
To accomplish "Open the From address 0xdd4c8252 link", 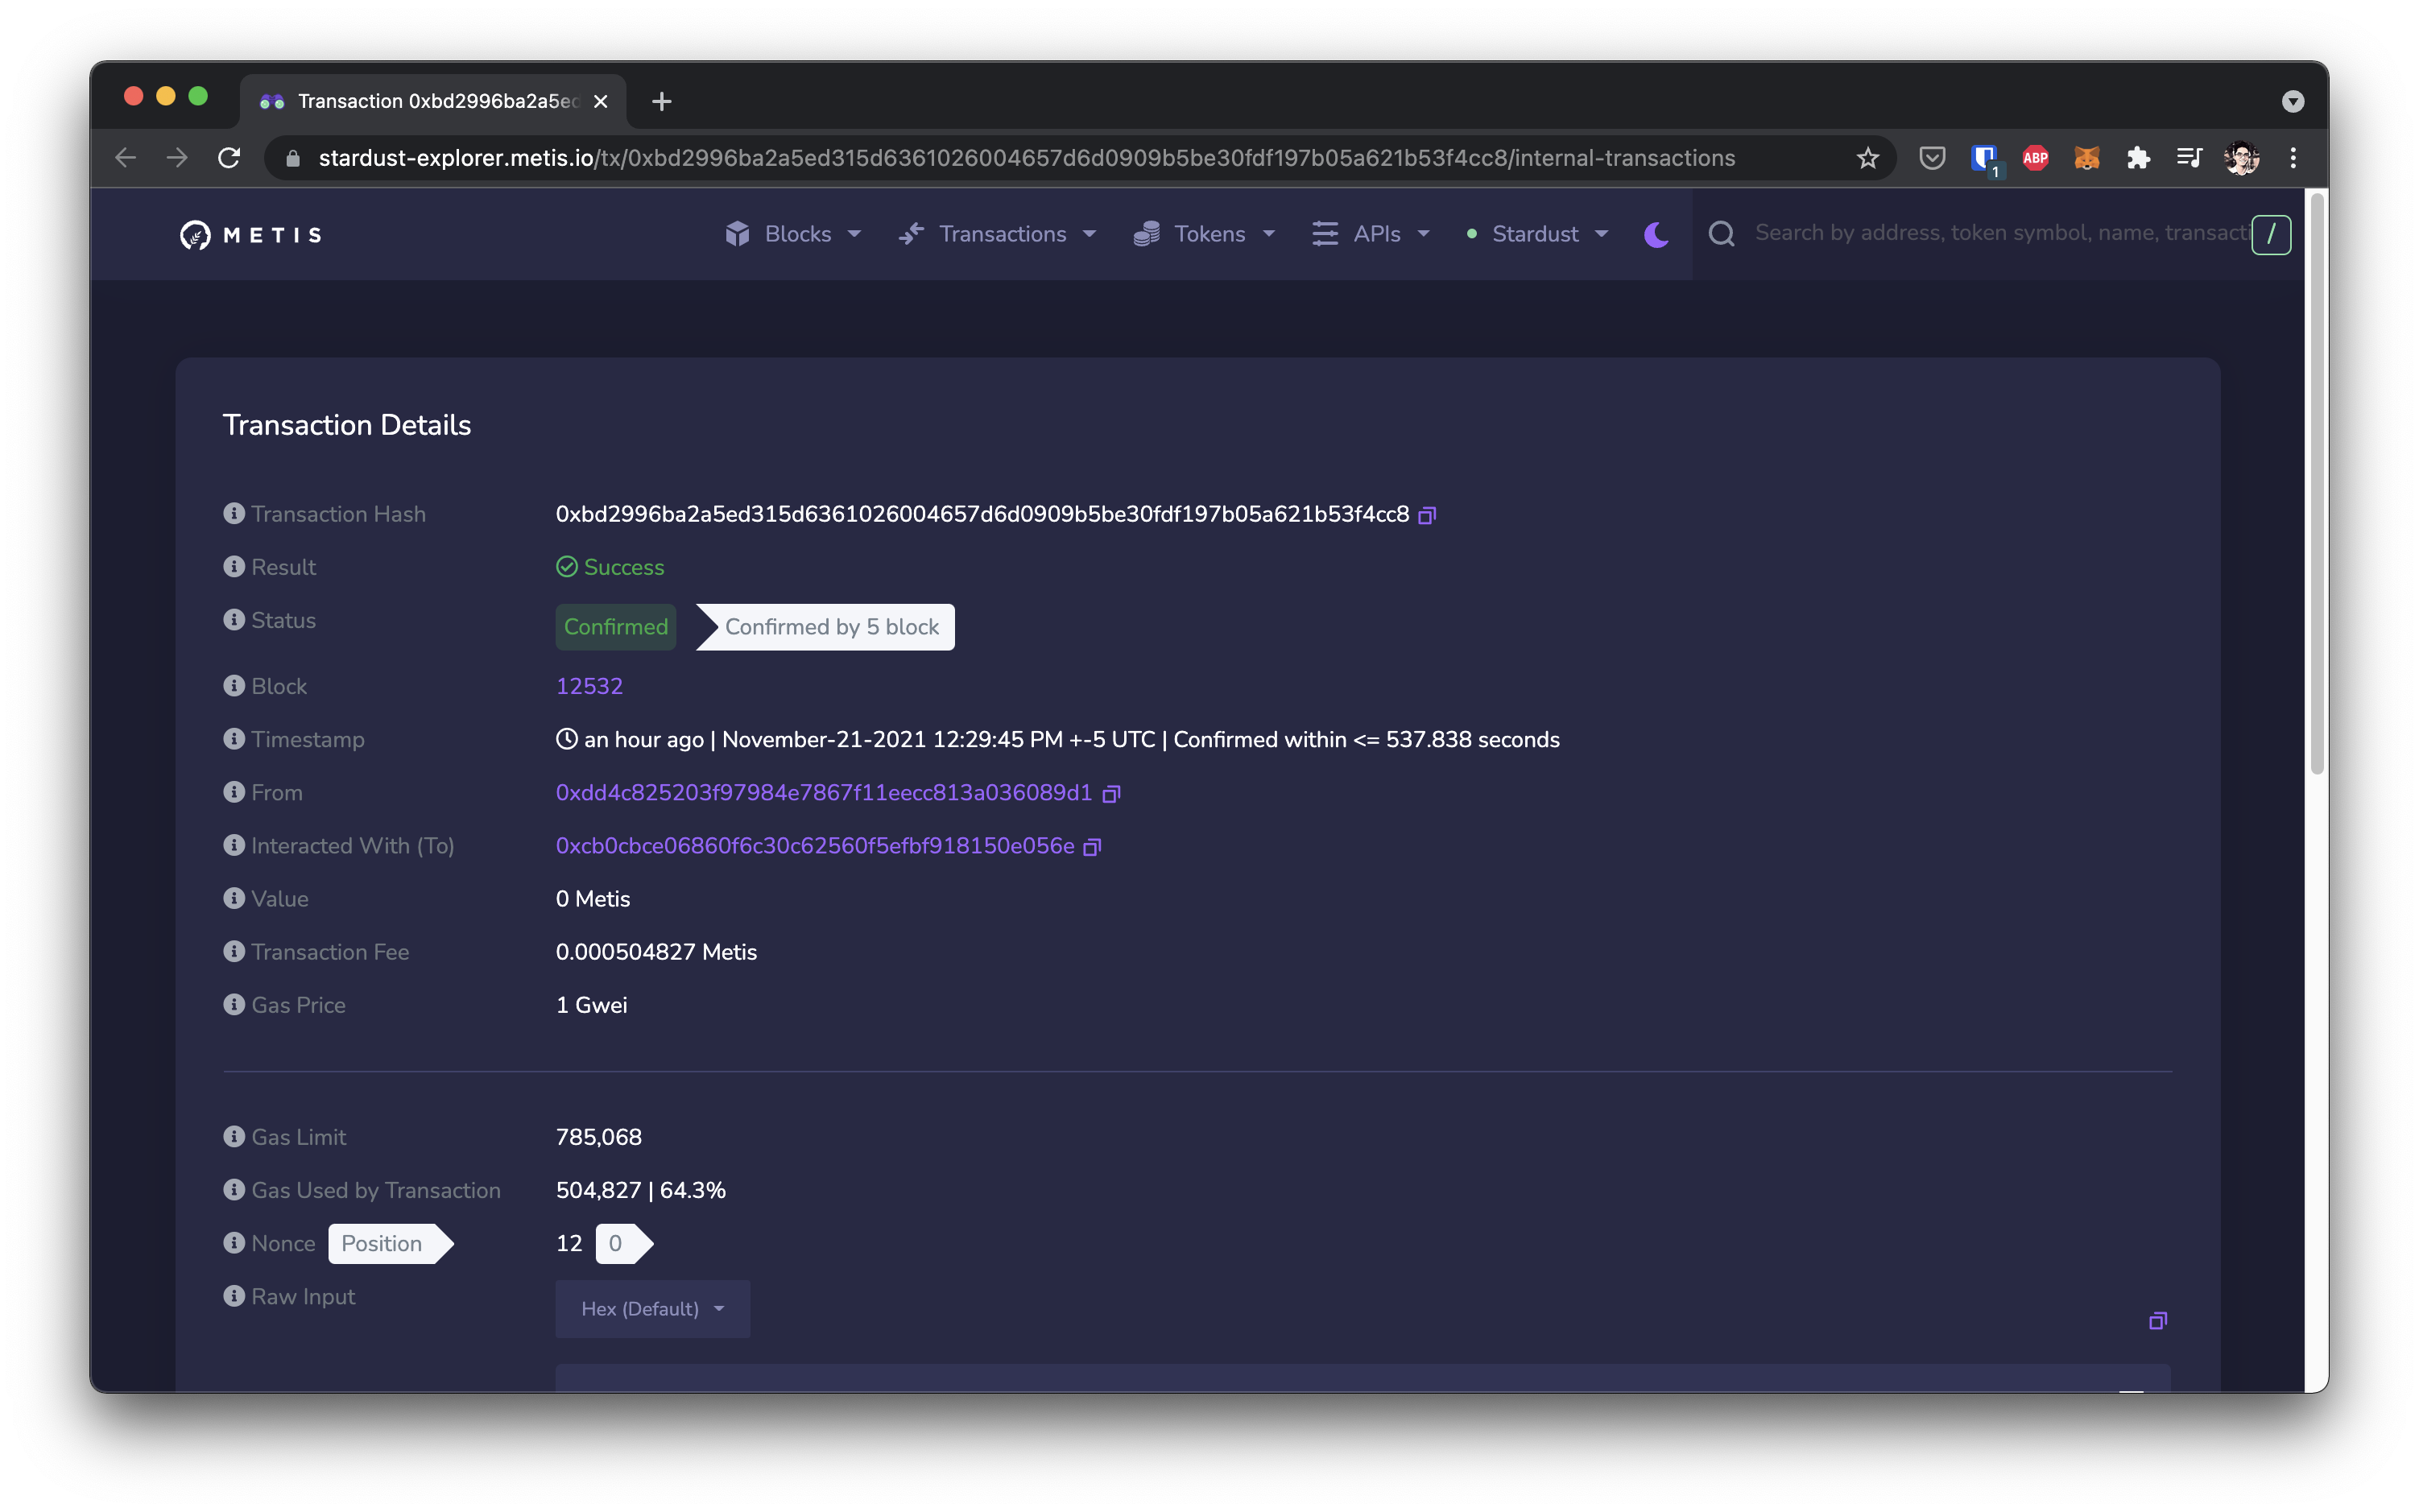I will point(823,793).
